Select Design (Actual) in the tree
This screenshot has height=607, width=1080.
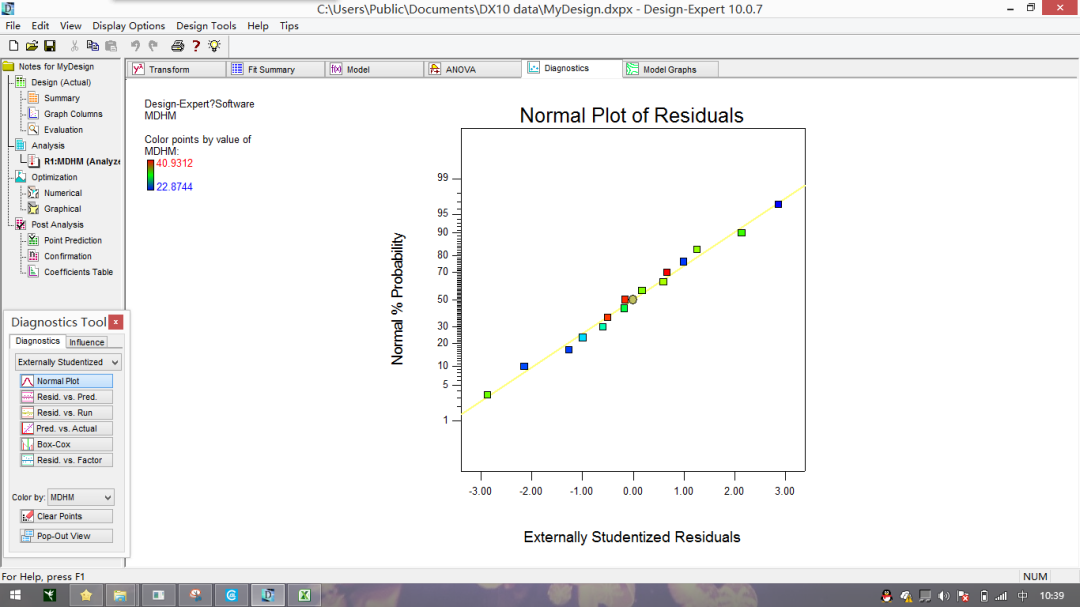tap(61, 83)
